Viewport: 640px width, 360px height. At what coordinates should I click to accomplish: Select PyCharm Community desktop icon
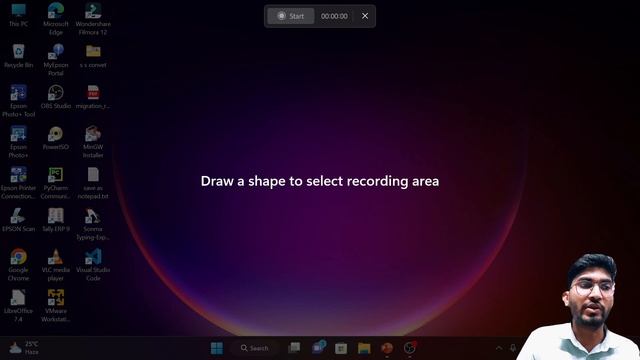click(56, 183)
